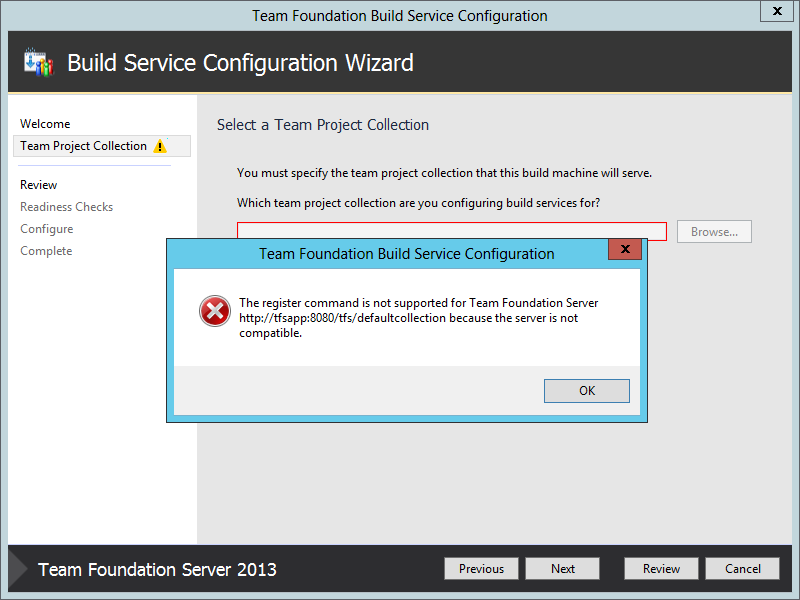Select the Welcome step in the sidebar
This screenshot has height=600, width=800.
tap(45, 123)
